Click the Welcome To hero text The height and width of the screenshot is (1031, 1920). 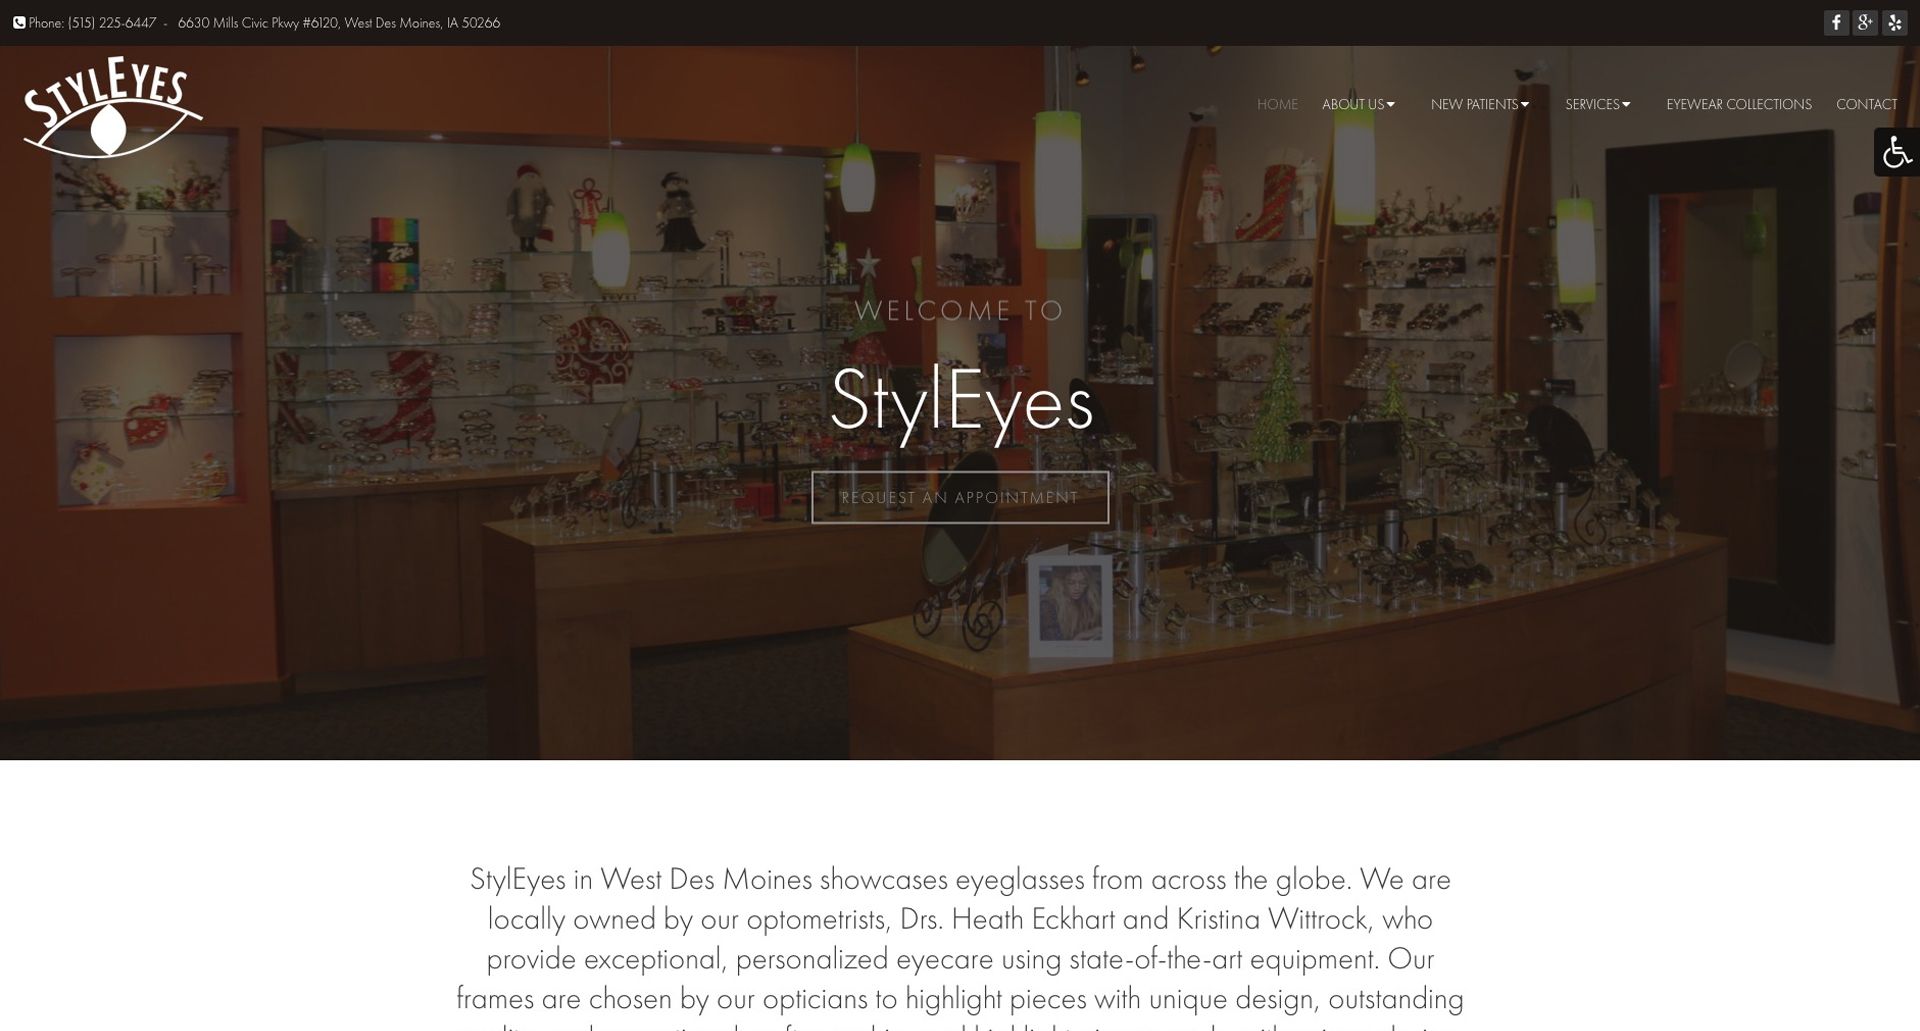(x=960, y=310)
